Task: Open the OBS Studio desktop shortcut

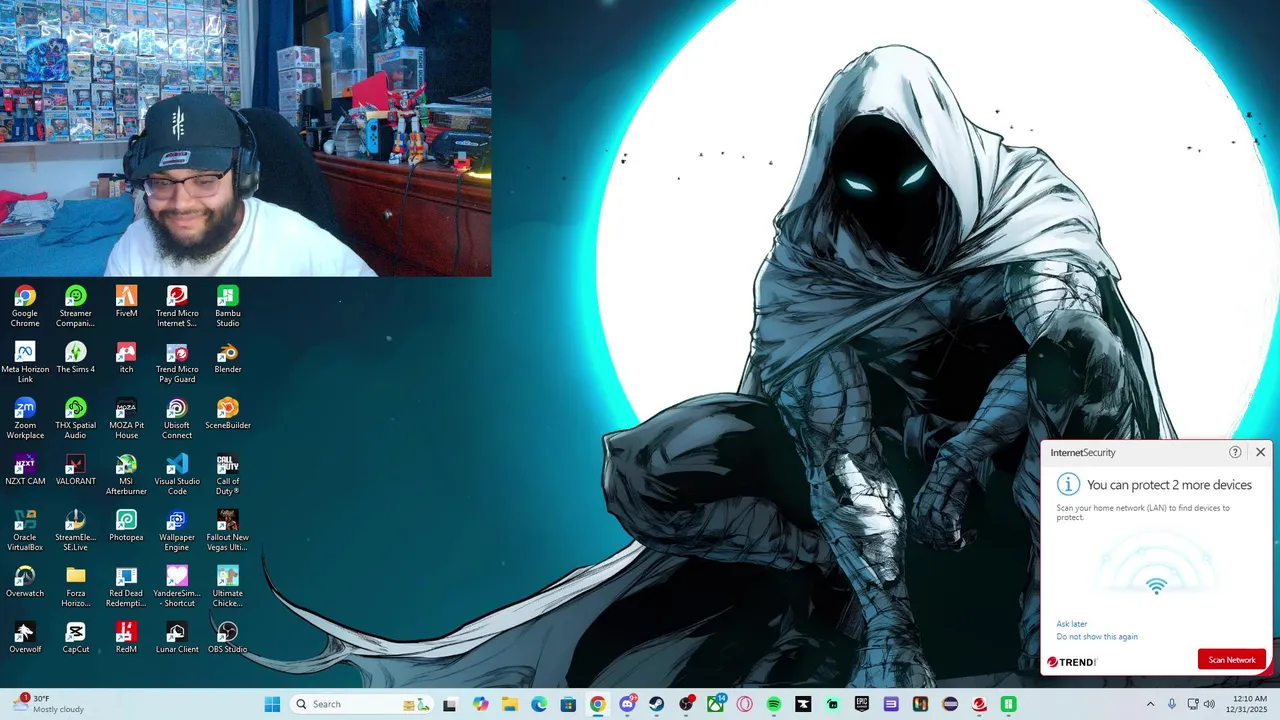Action: click(x=228, y=637)
